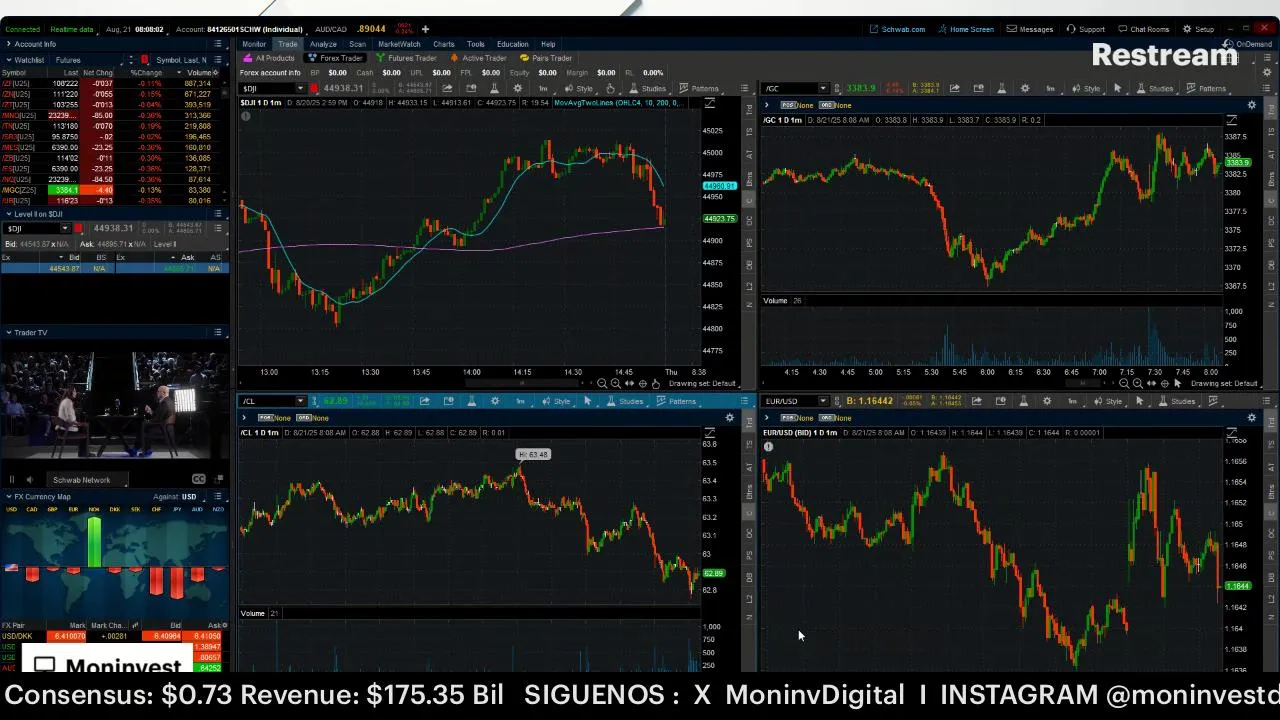
Task: Collapse the Watchlist gadget
Action: 8,60
